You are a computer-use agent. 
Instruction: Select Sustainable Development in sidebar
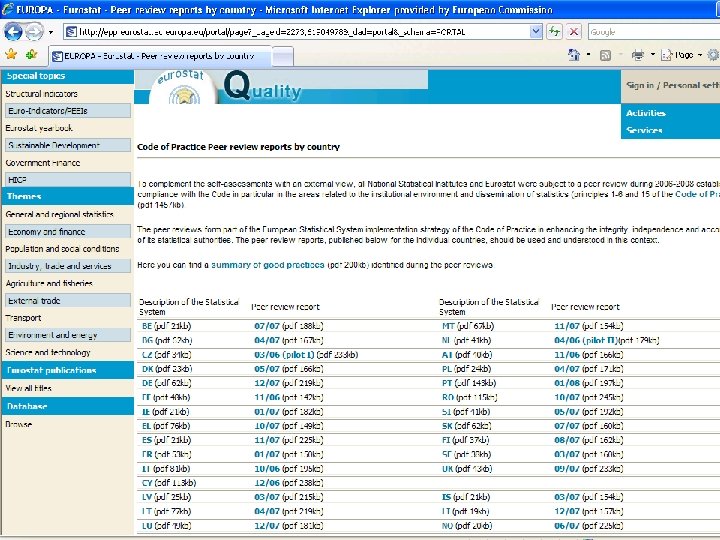point(68,145)
